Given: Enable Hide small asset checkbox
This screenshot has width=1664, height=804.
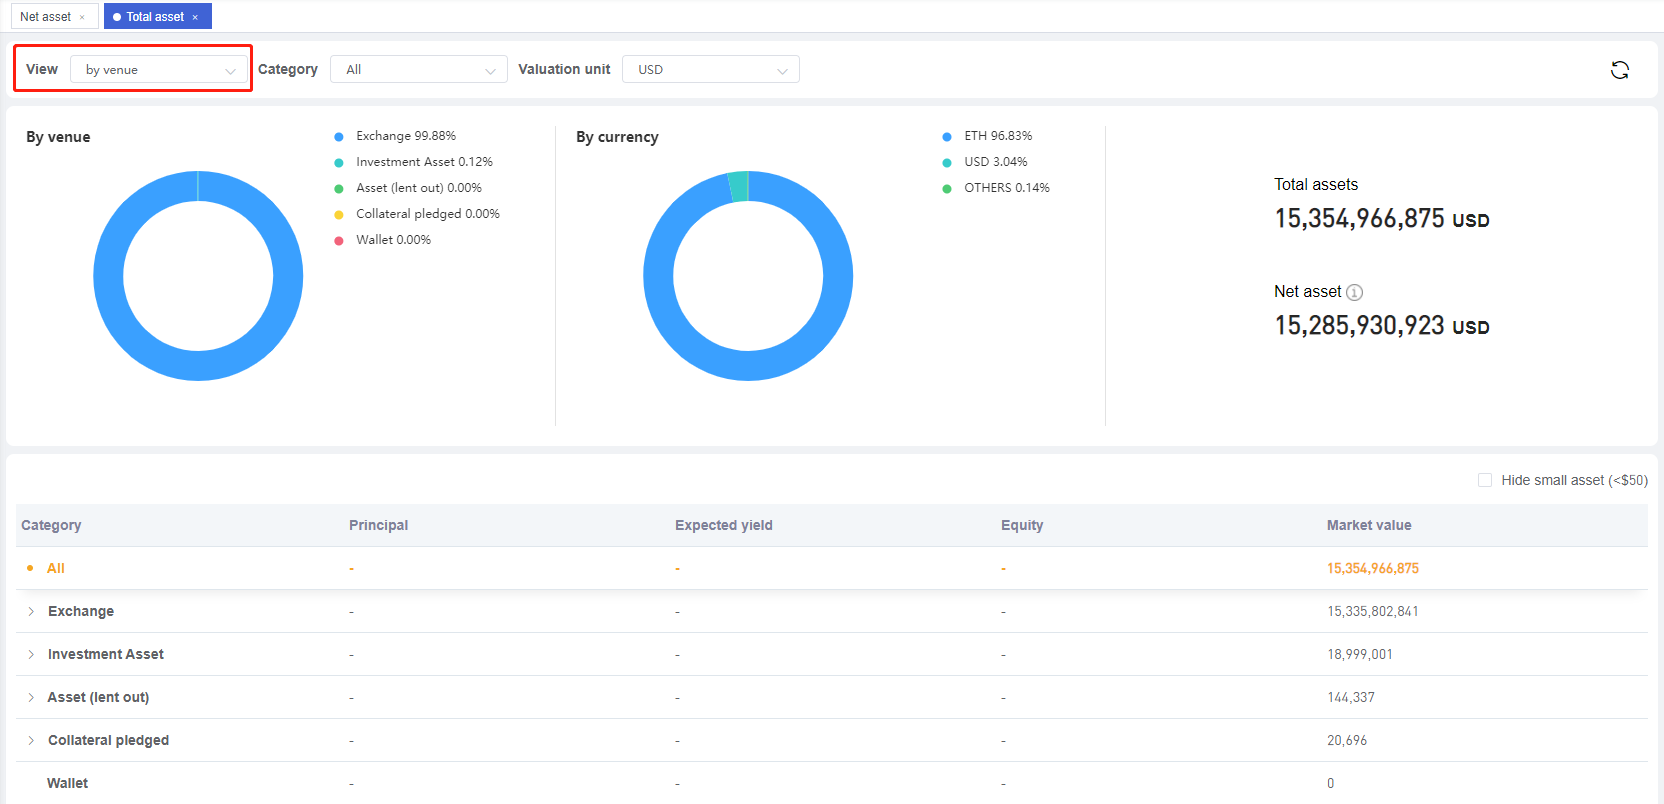Looking at the screenshot, I should coord(1485,480).
